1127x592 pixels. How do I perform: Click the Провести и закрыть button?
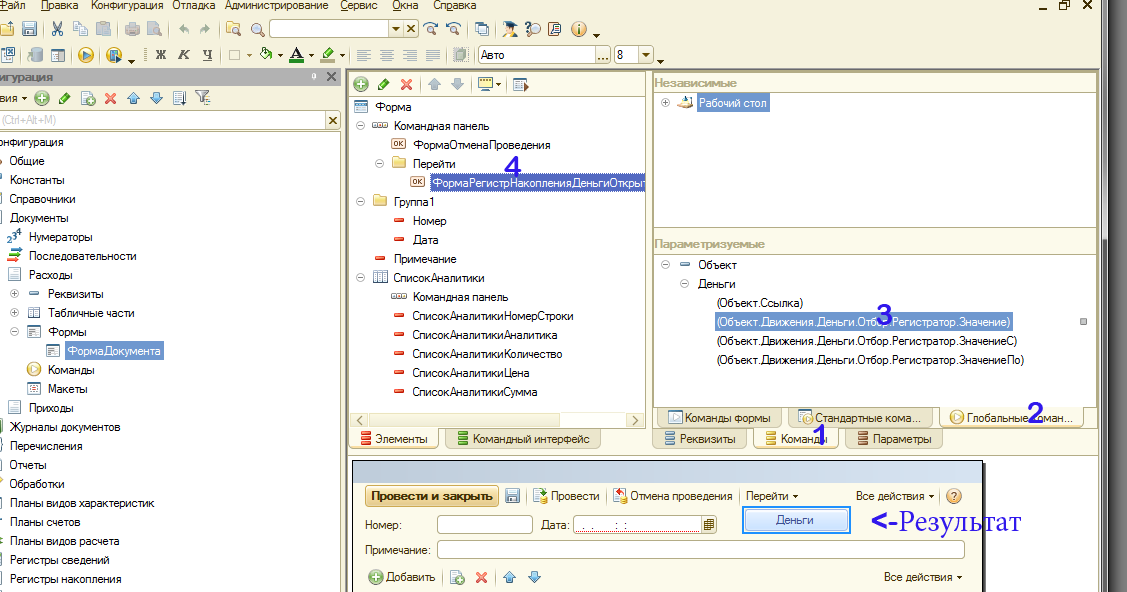click(432, 496)
